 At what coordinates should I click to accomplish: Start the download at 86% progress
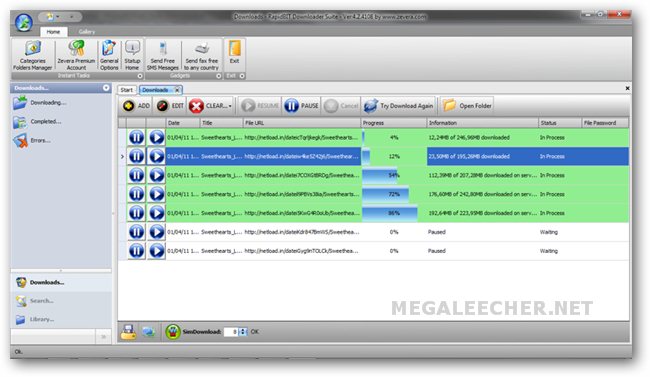tap(156, 213)
